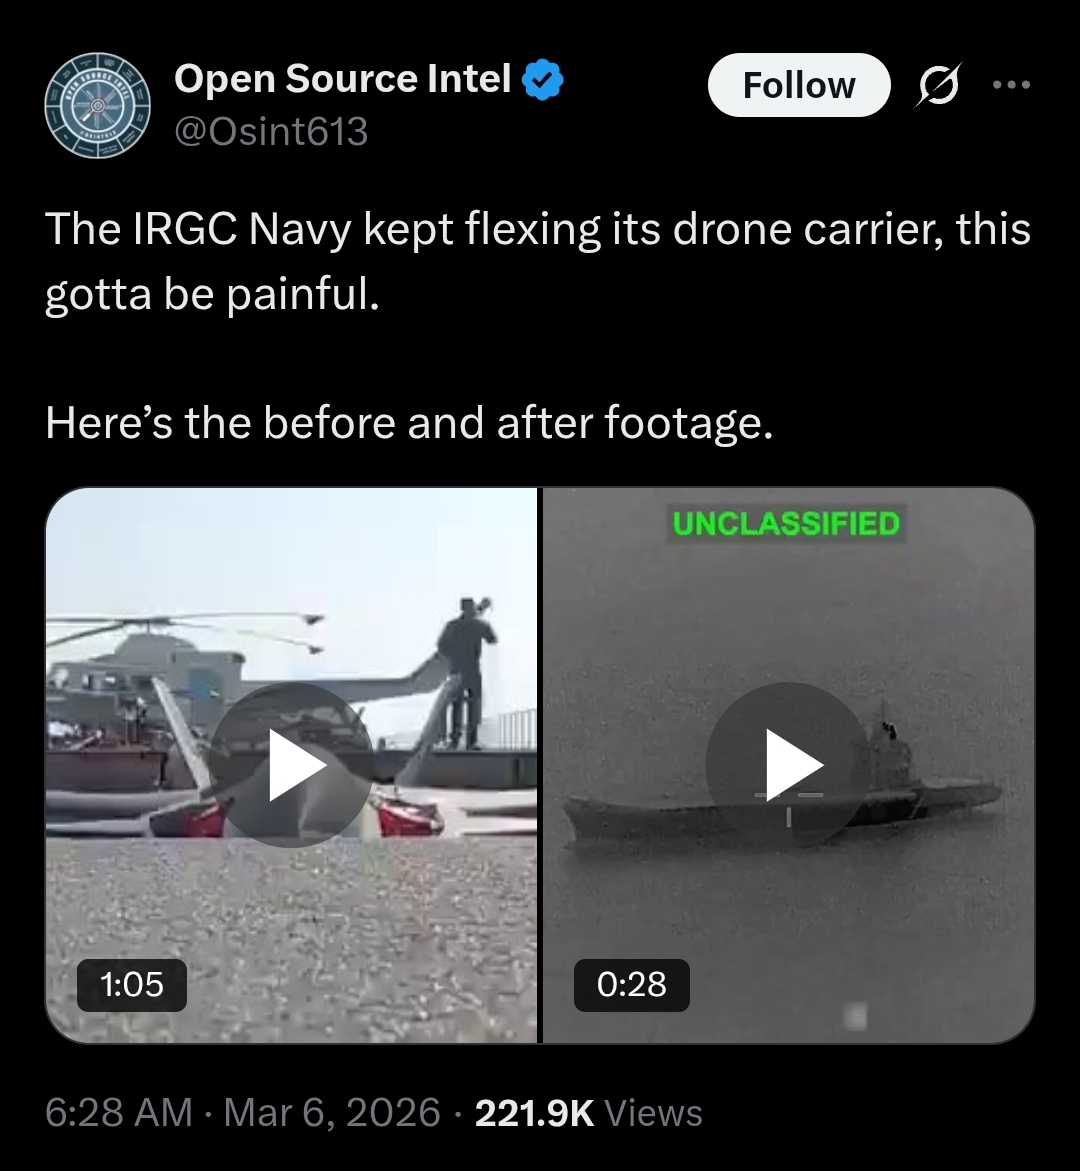Play the helicopter video on the left
The image size is (1080, 1171).
click(x=291, y=765)
